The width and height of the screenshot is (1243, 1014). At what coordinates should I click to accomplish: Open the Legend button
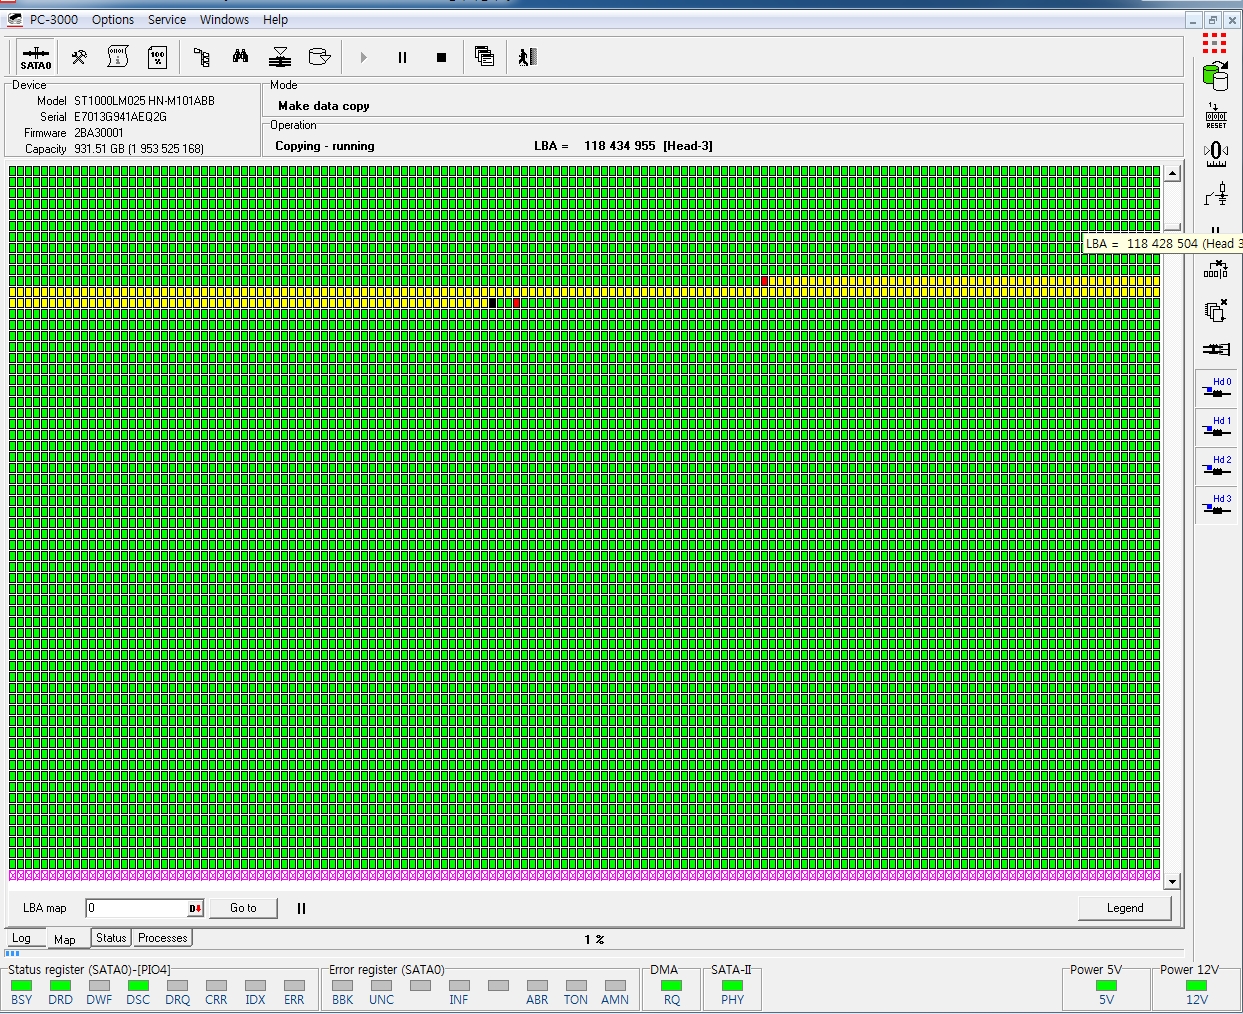coord(1124,908)
